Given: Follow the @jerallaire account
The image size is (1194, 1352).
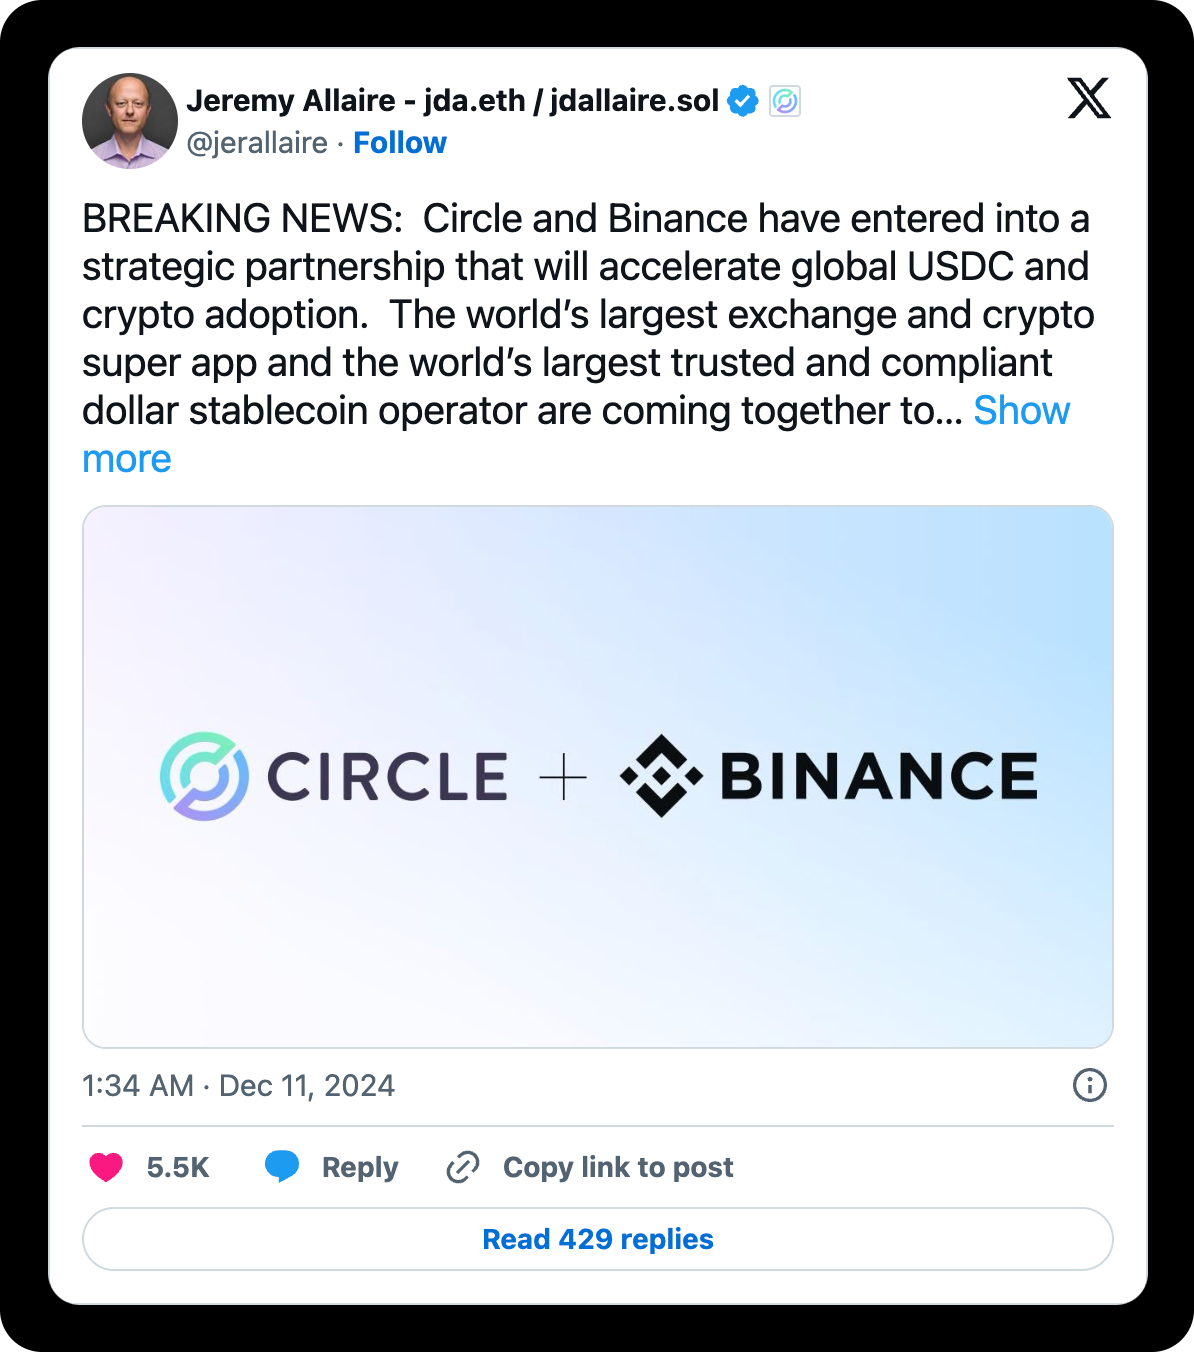Looking at the screenshot, I should (x=400, y=143).
